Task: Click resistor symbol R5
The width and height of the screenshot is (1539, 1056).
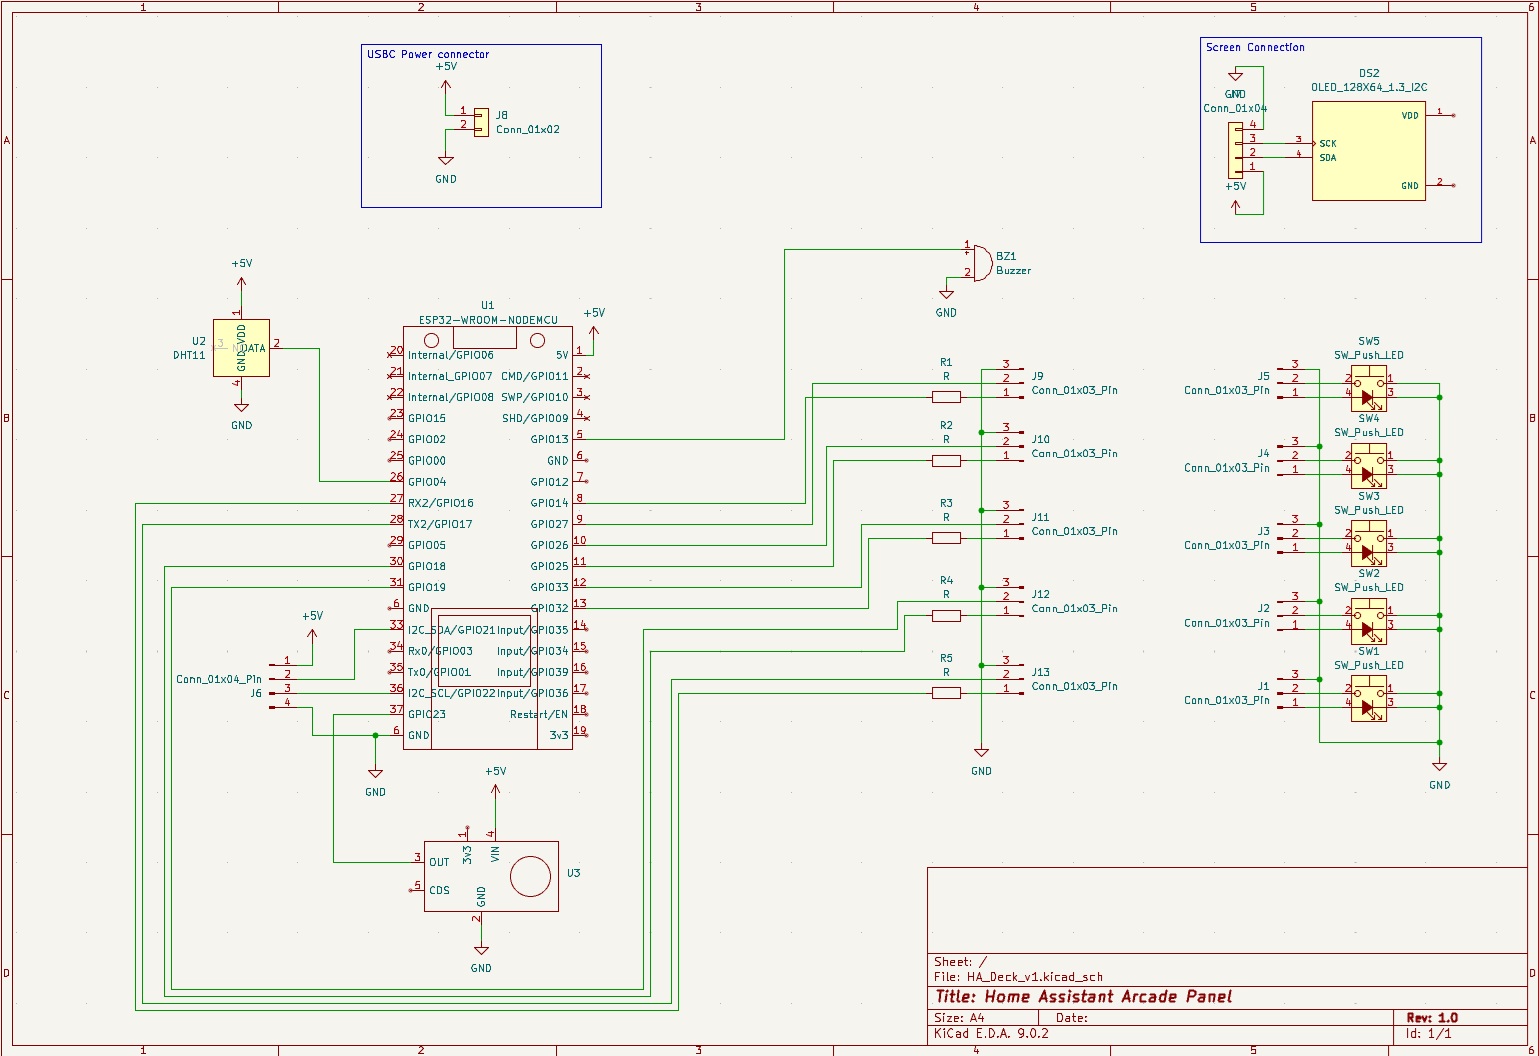Action: tap(945, 691)
